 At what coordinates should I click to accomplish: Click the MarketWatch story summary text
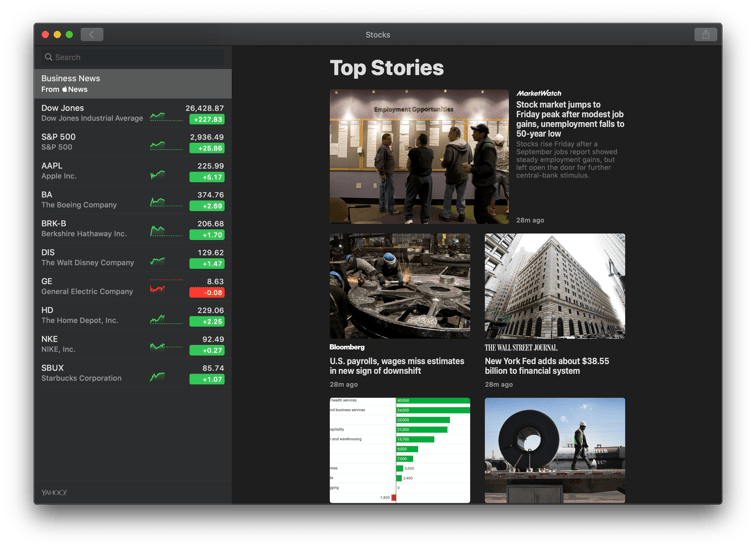[567, 160]
